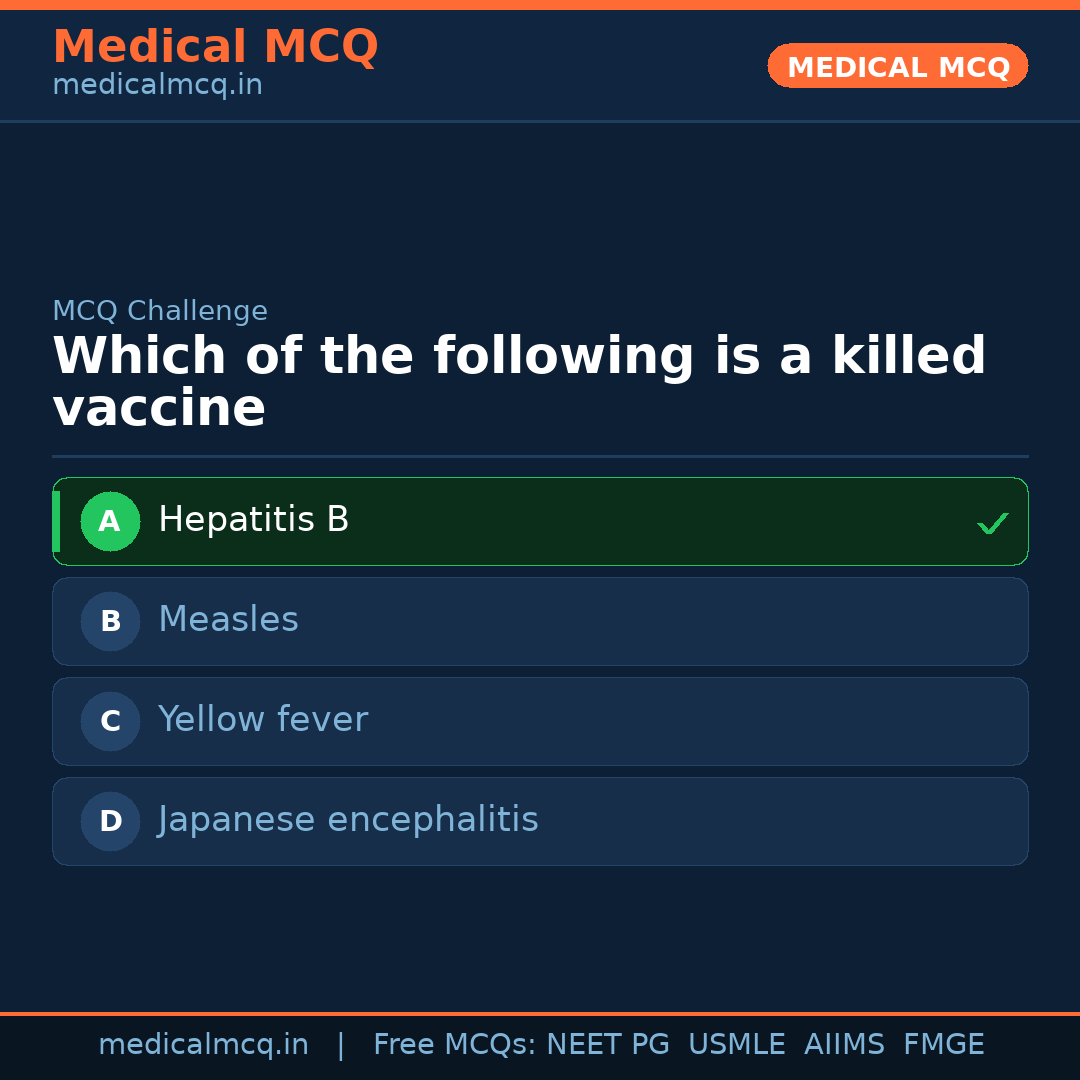Click the green checkmark on Hepatitis B
Viewport: 1080px width, 1080px height.
pyautogui.click(x=992, y=523)
